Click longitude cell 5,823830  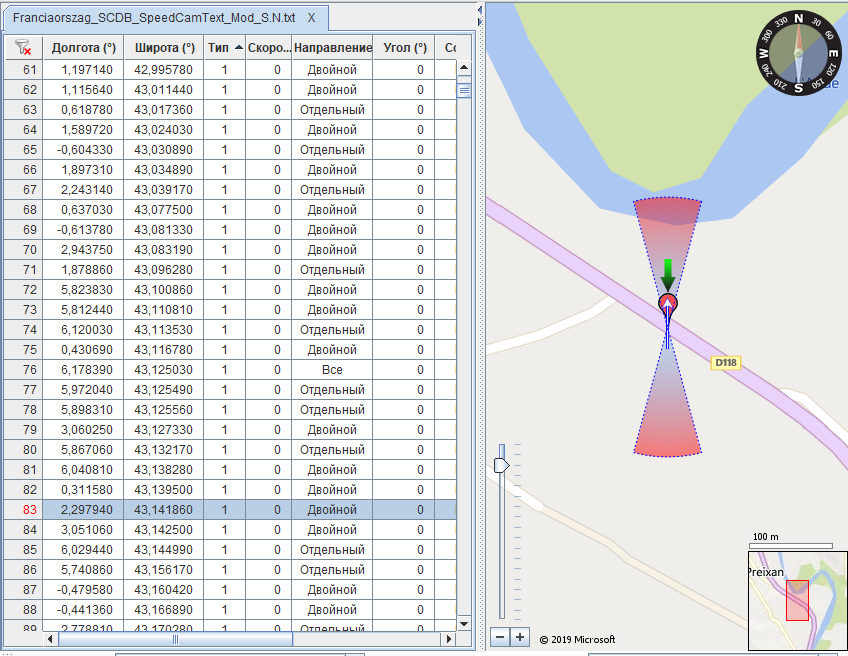tap(84, 290)
